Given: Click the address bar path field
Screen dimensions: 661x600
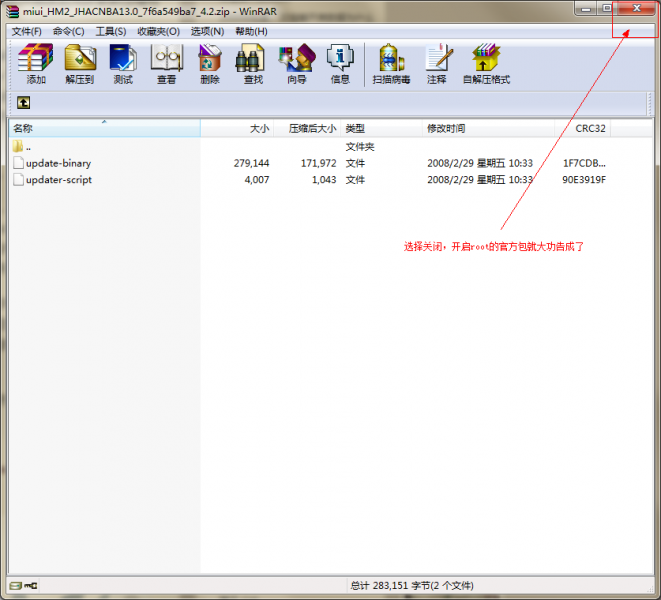Looking at the screenshot, I should (339, 102).
